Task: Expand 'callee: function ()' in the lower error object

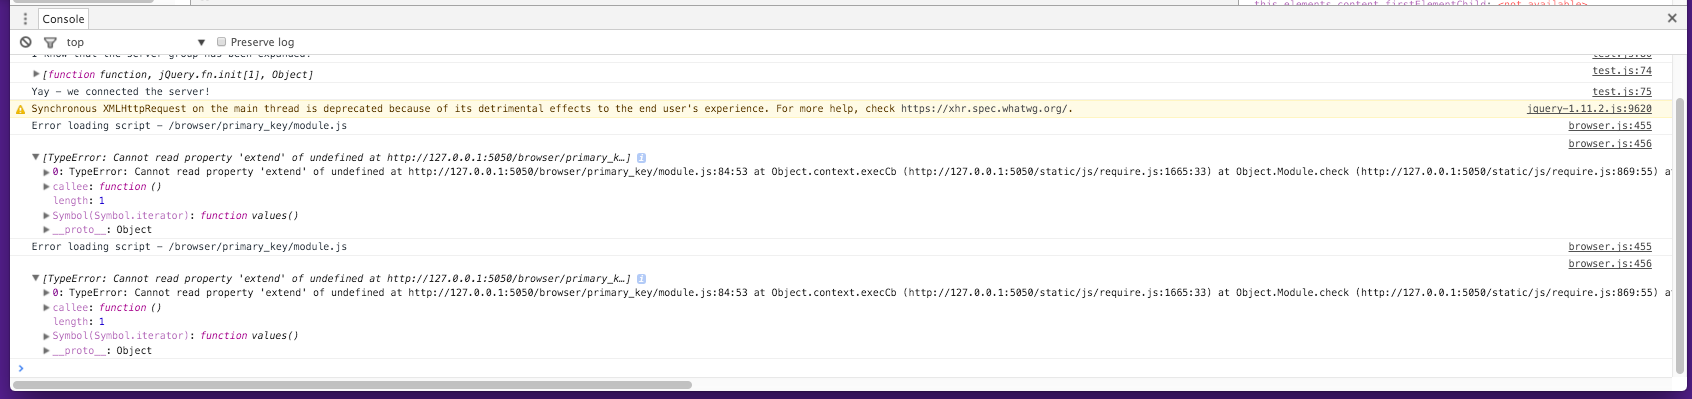Action: point(46,307)
